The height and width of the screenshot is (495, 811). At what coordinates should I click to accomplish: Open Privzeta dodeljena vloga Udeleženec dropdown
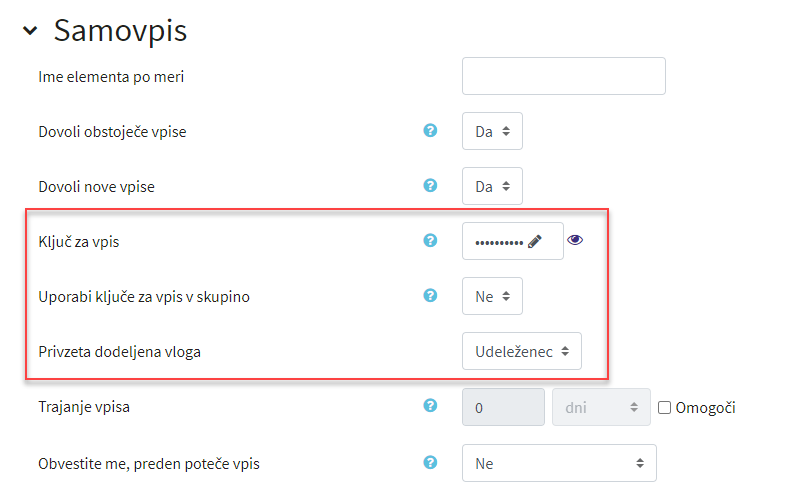pos(521,351)
